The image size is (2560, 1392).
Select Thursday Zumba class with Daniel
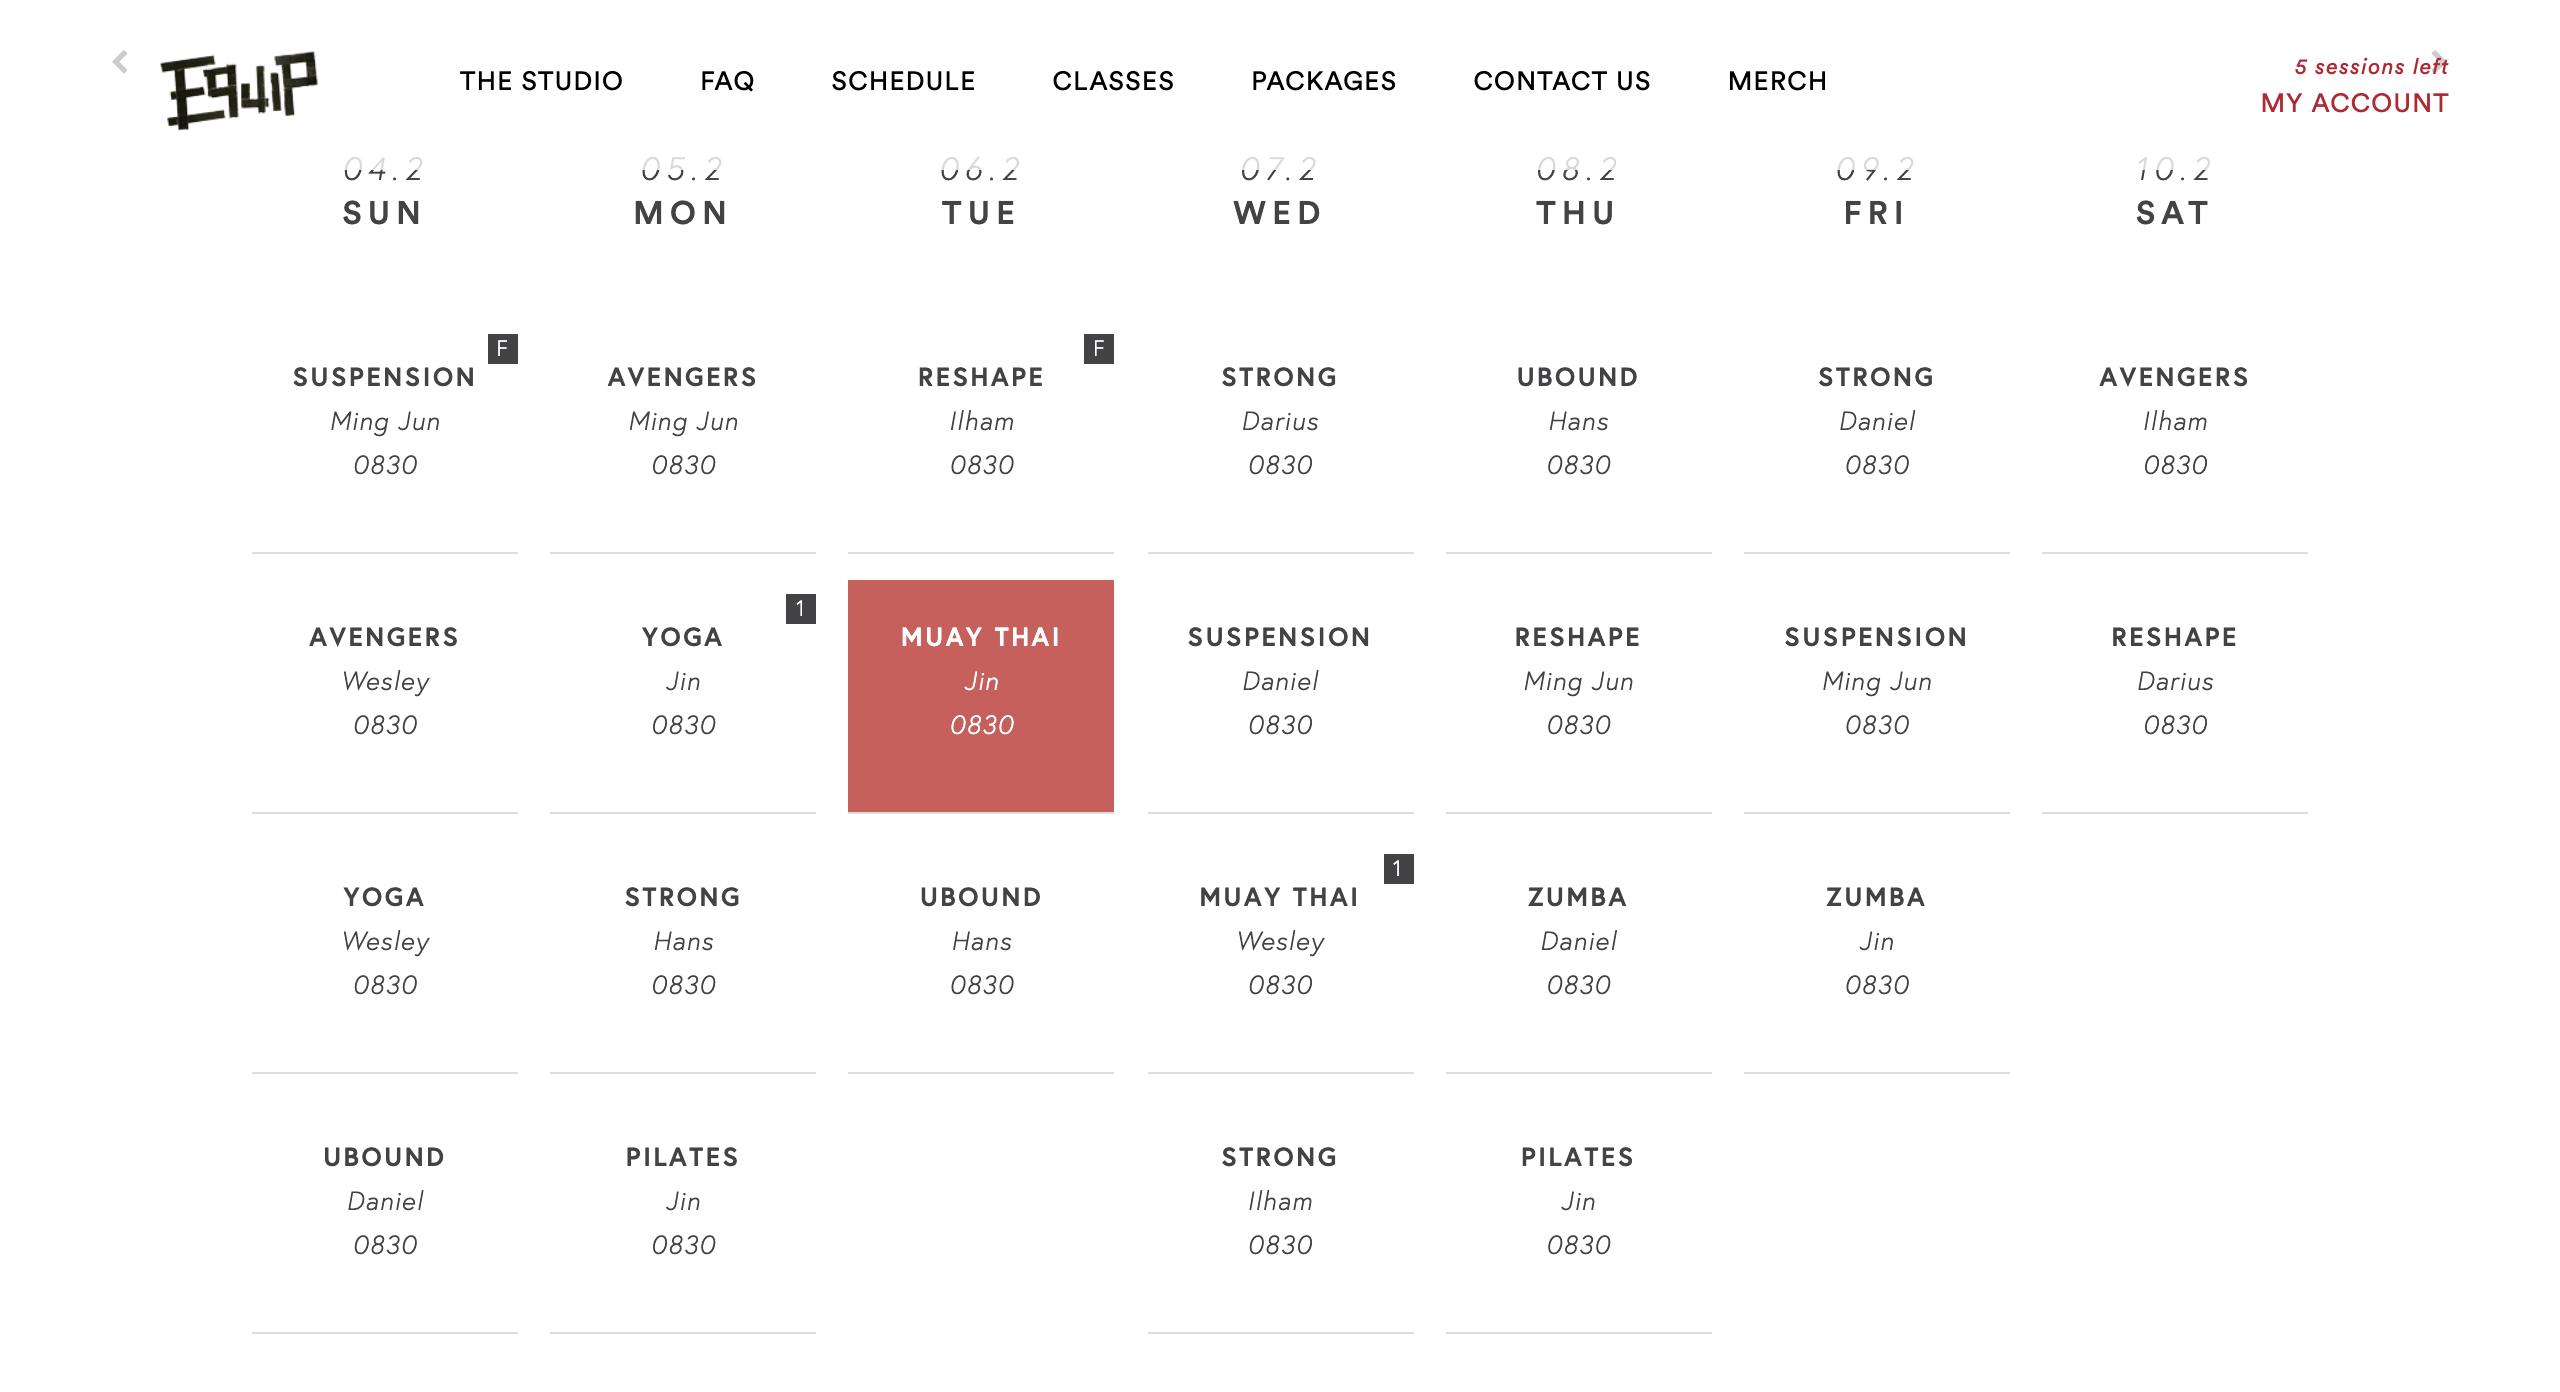click(x=1578, y=940)
